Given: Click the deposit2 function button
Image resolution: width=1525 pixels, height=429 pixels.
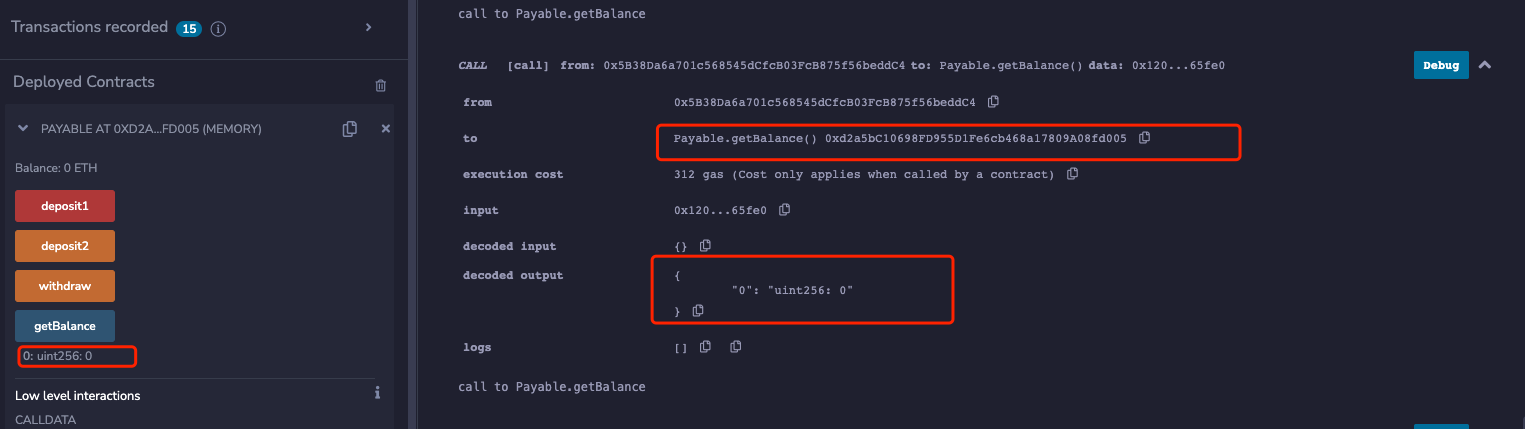Looking at the screenshot, I should [65, 246].
